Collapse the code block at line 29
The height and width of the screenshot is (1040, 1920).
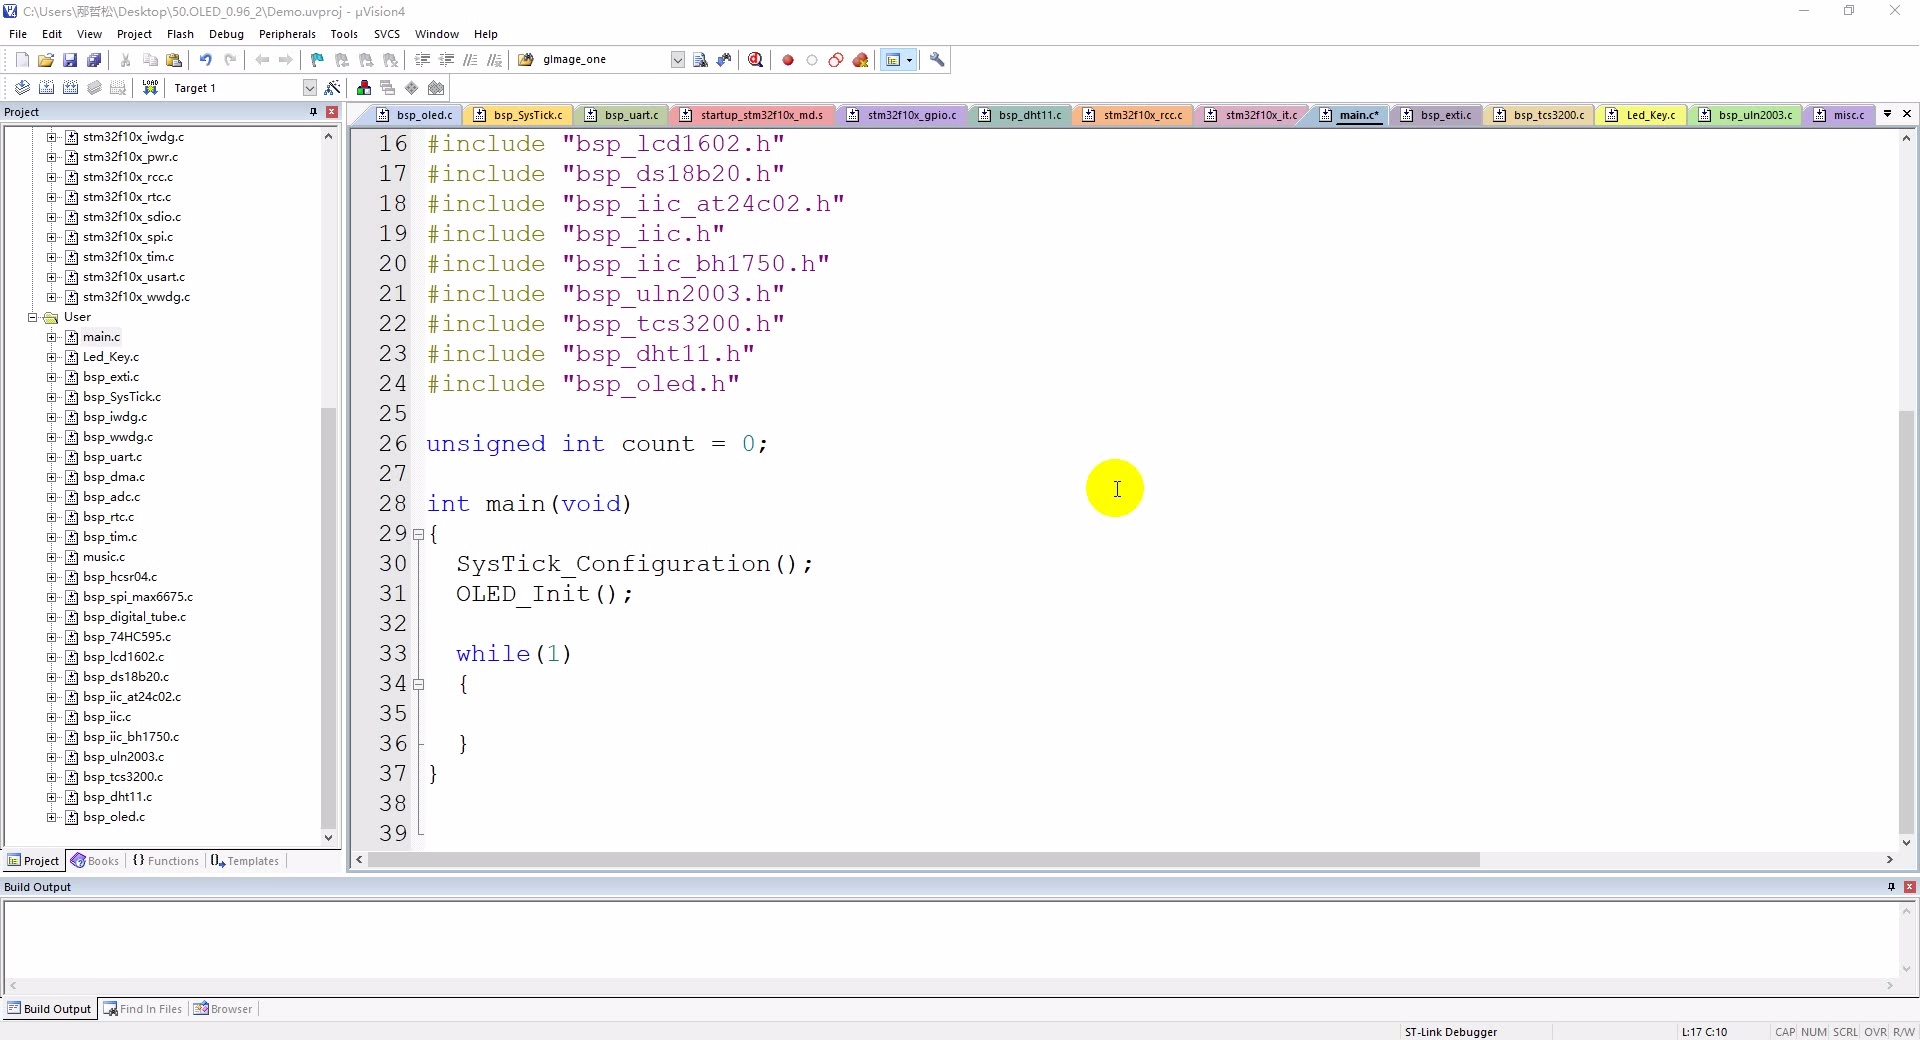point(419,535)
